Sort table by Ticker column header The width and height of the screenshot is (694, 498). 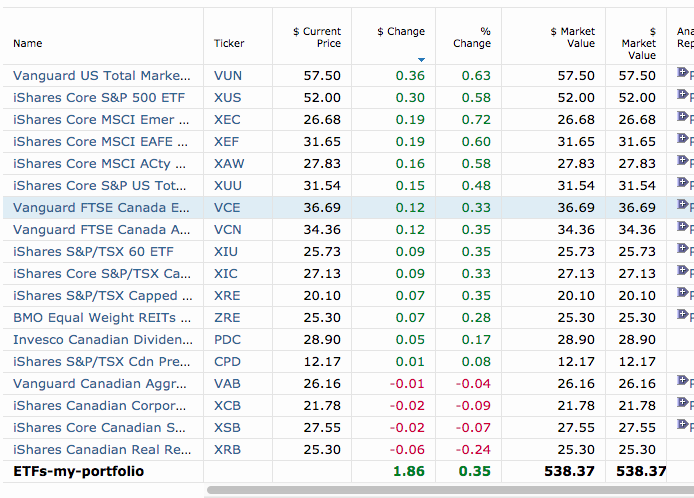[229, 43]
